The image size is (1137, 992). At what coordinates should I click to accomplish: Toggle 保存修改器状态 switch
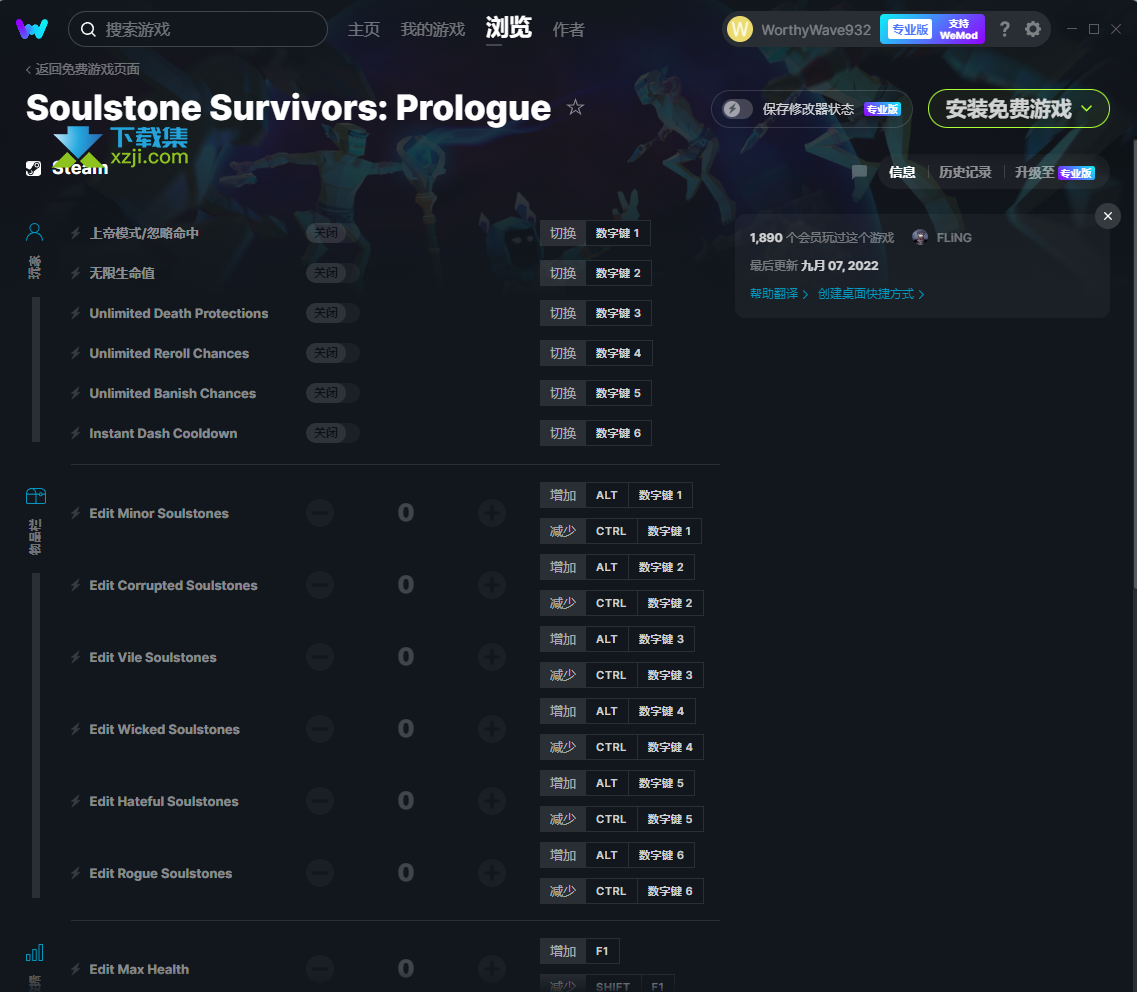[737, 109]
